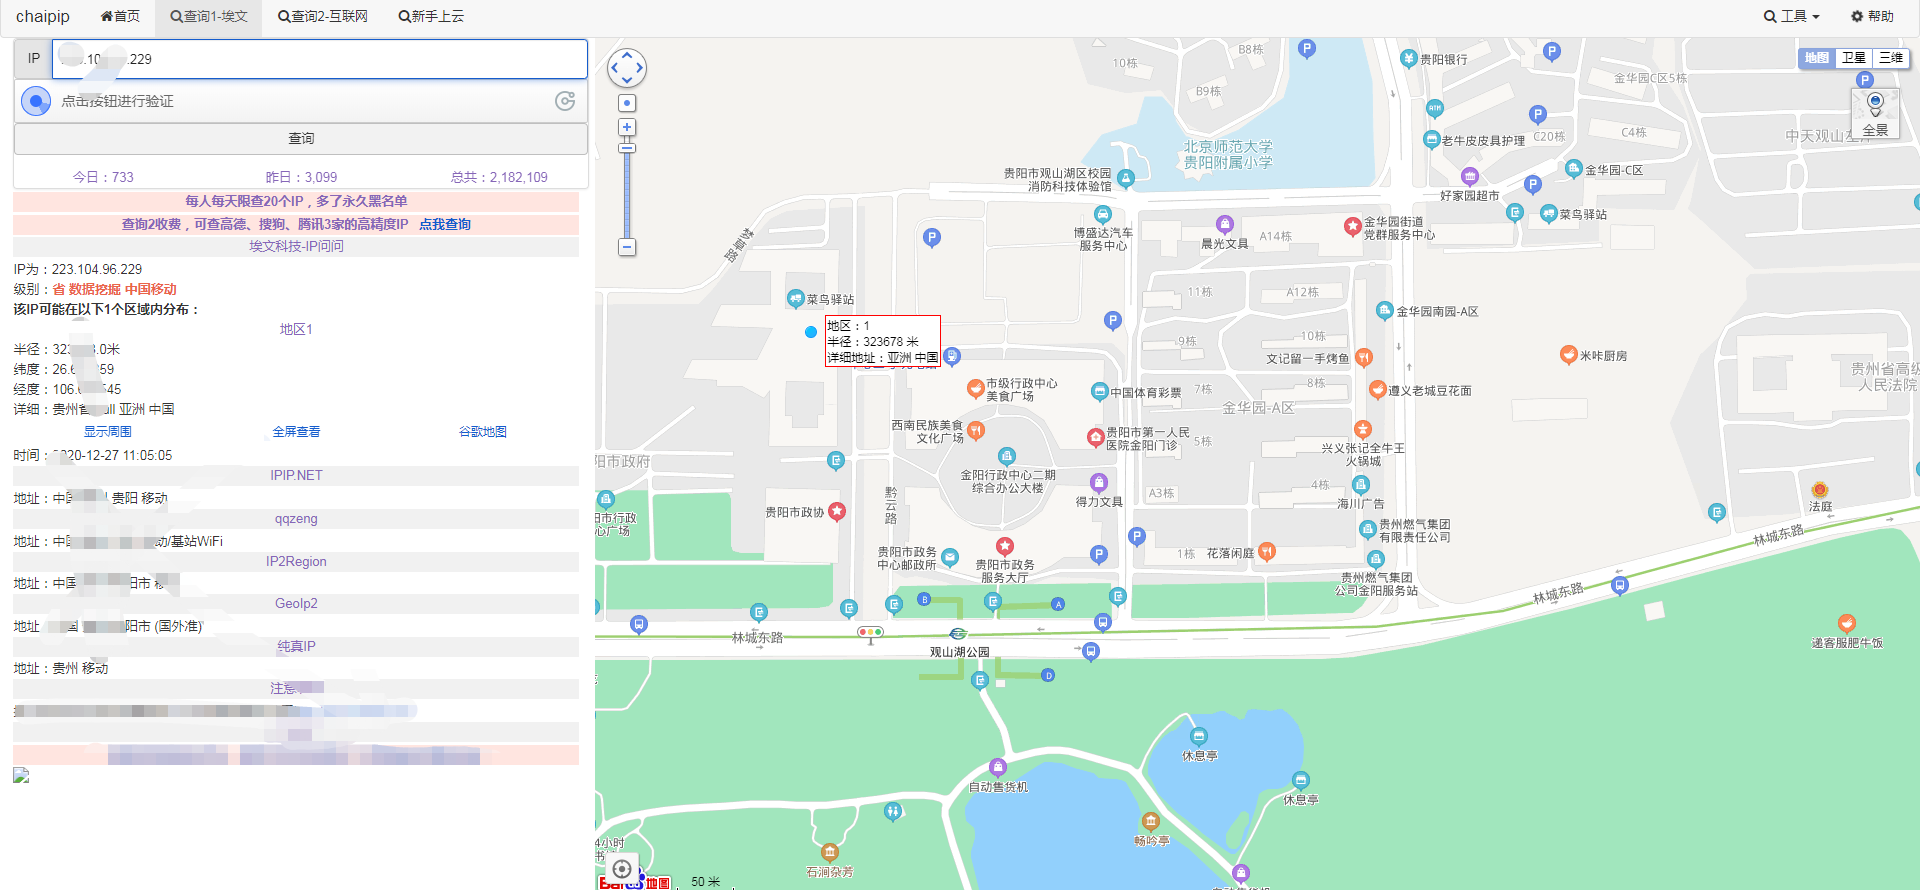The width and height of the screenshot is (1920, 890).
Task: Open 查询2-互联网 tab
Action: 322,16
